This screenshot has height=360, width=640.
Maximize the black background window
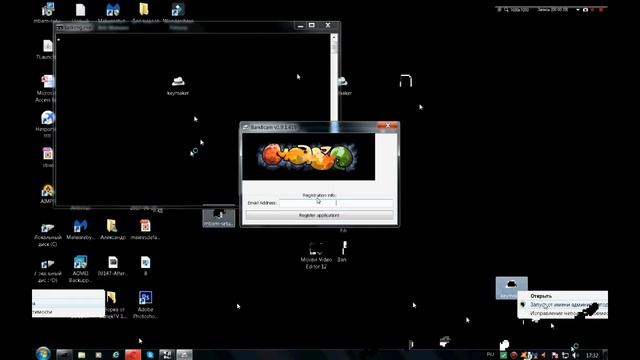(x=312, y=25)
